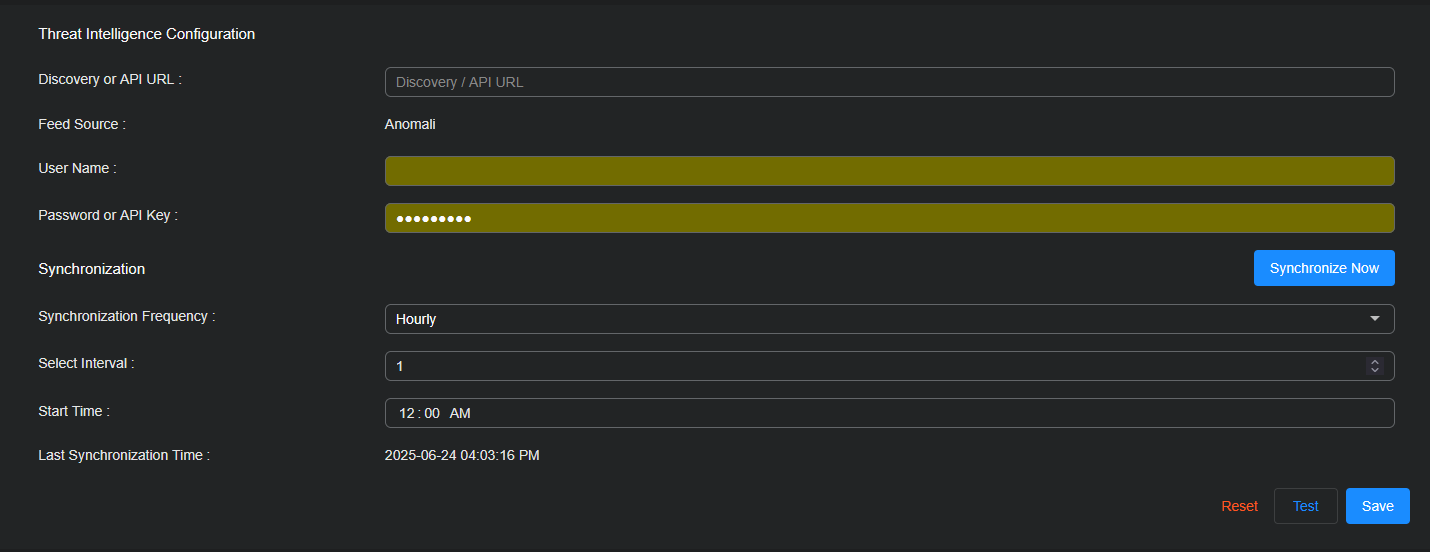Click the Synchronization Frequency dropdown caret arrow
This screenshot has width=1430, height=552.
click(1375, 319)
